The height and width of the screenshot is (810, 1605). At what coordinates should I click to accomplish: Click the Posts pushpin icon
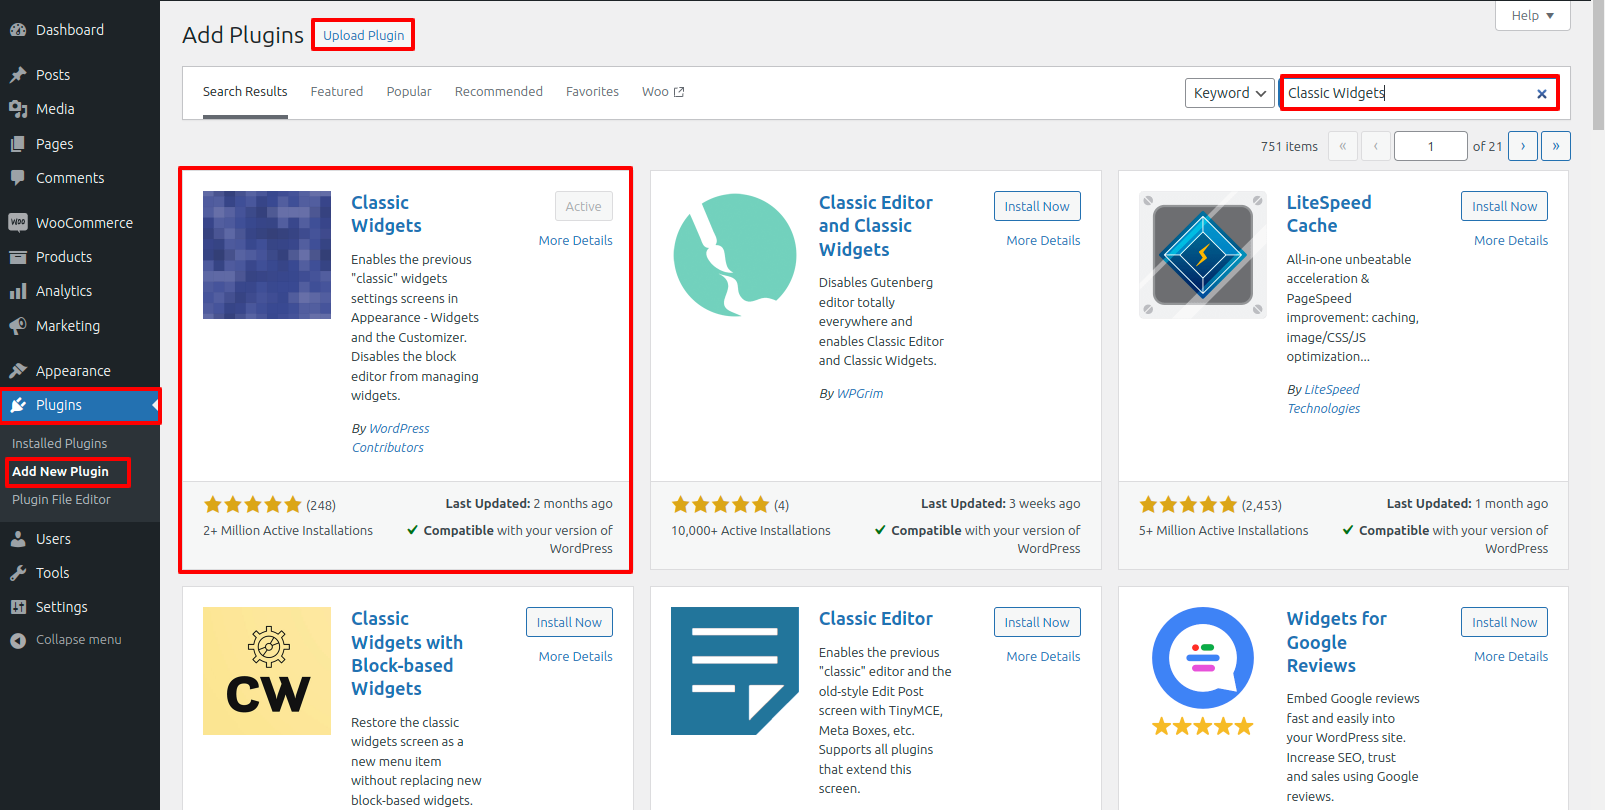tap(18, 75)
